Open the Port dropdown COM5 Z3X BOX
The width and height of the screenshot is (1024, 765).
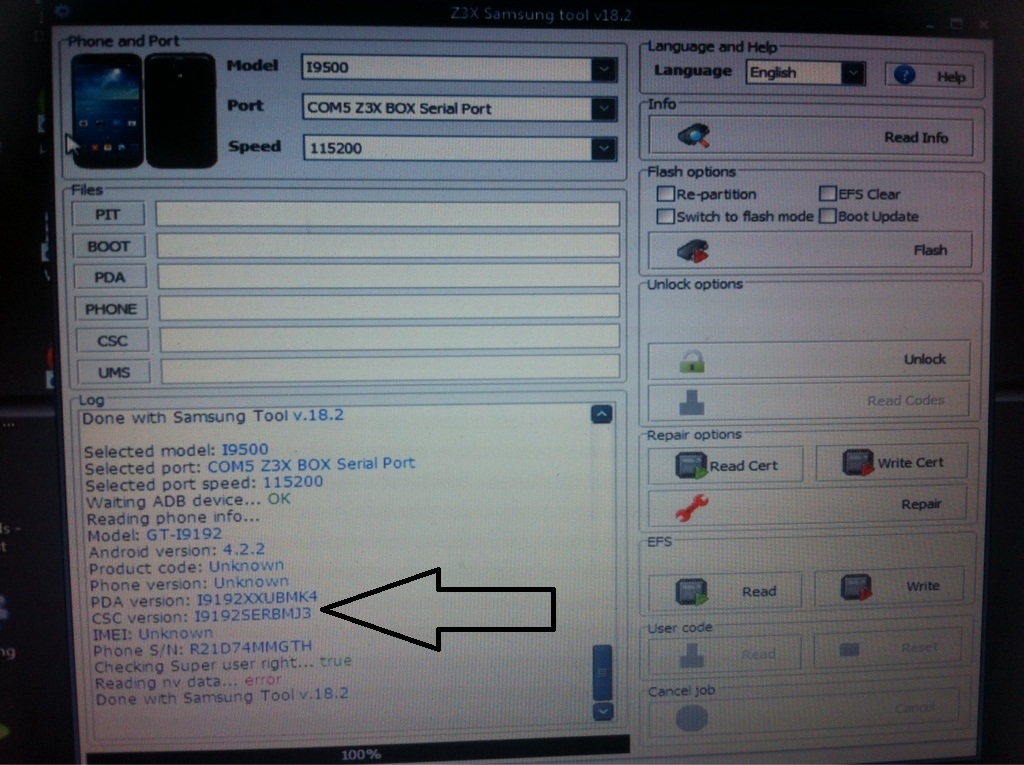point(603,108)
